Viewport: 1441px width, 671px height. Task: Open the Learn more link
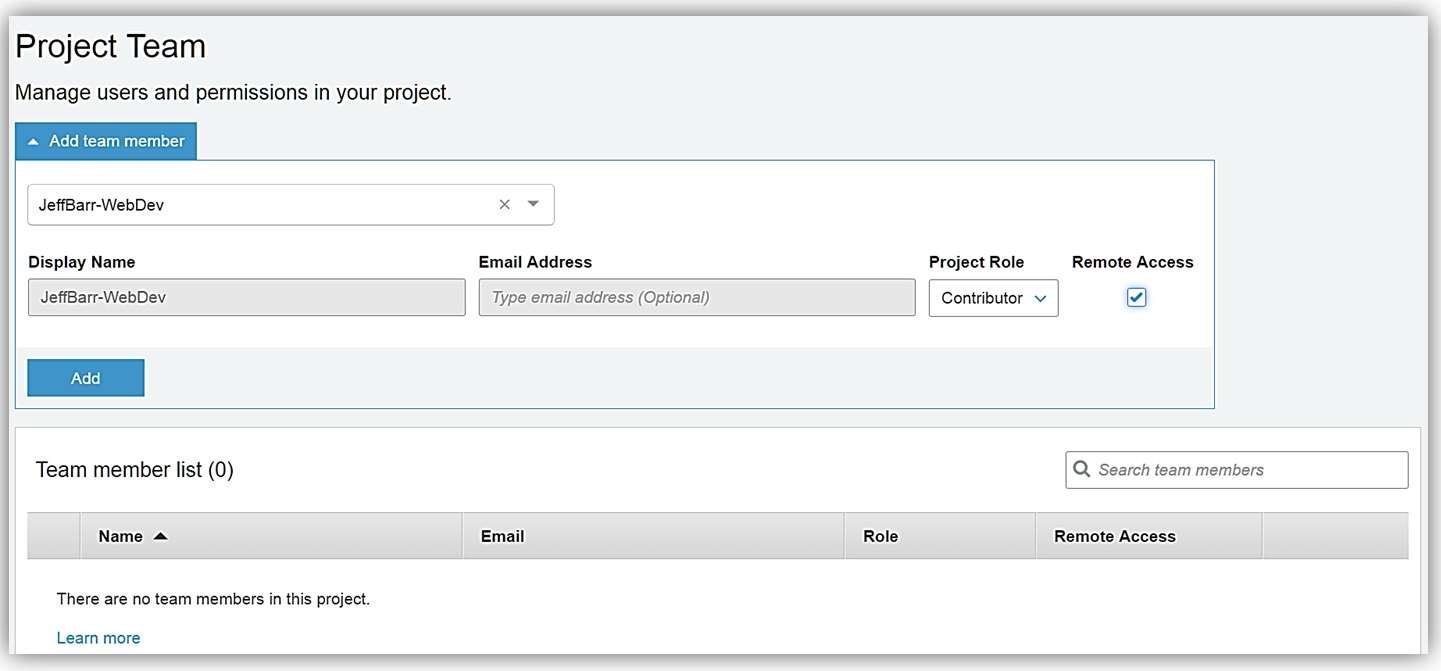(x=98, y=638)
